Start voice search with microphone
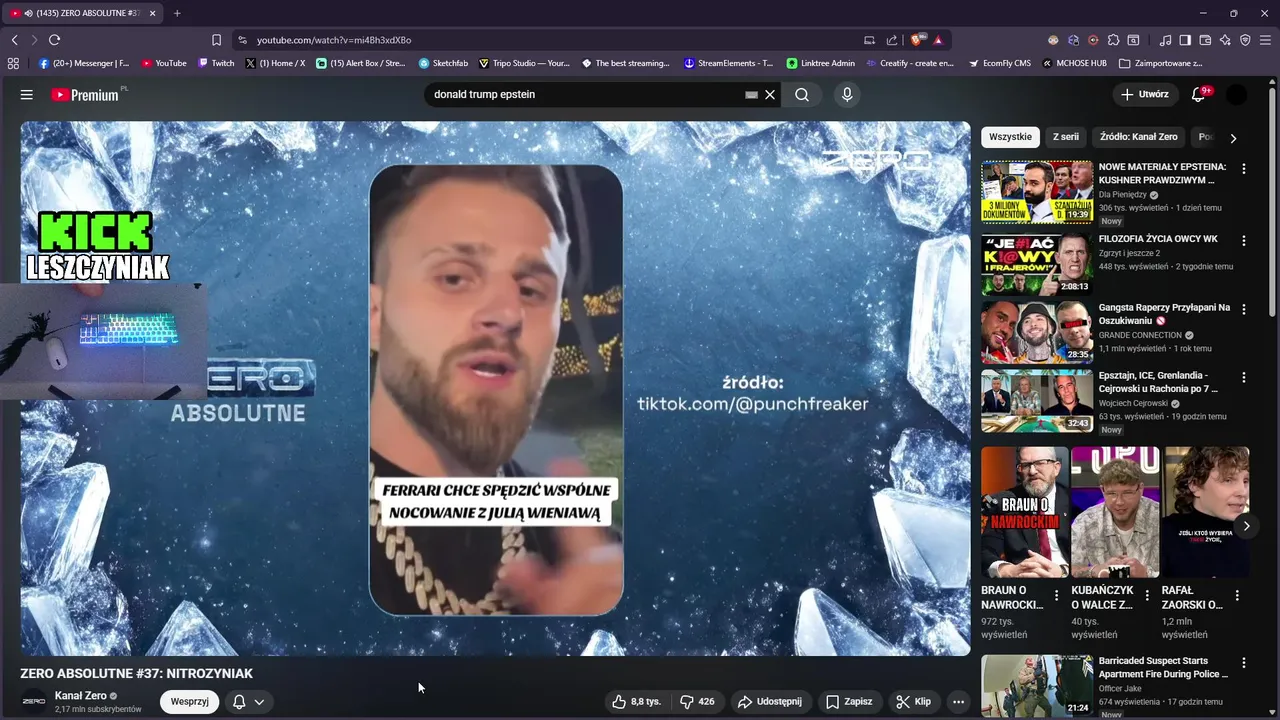The image size is (1280, 720). tap(847, 94)
